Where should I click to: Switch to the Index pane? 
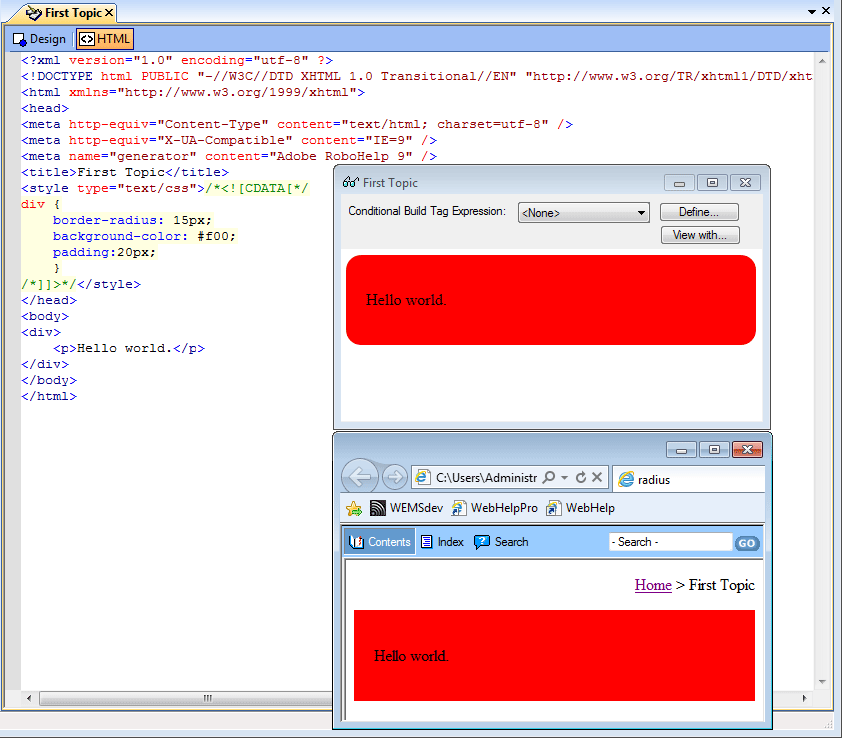[441, 541]
